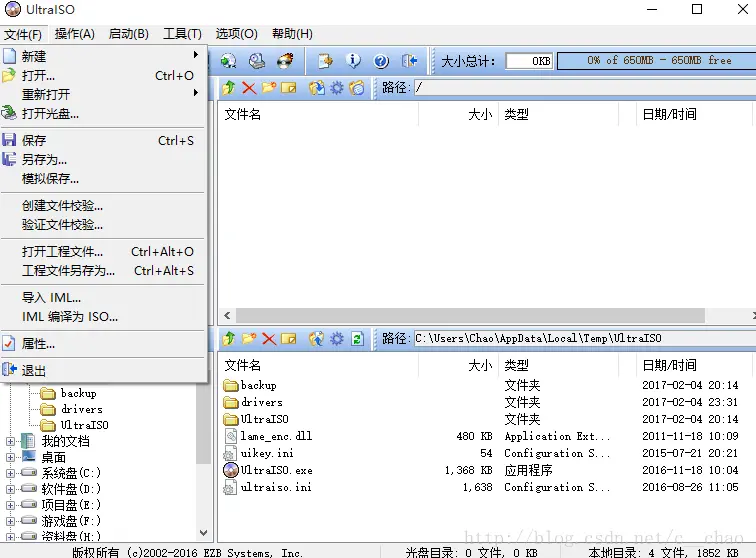Choose 工程文件另存为... menu entry
The image size is (756, 558).
tap(104, 271)
